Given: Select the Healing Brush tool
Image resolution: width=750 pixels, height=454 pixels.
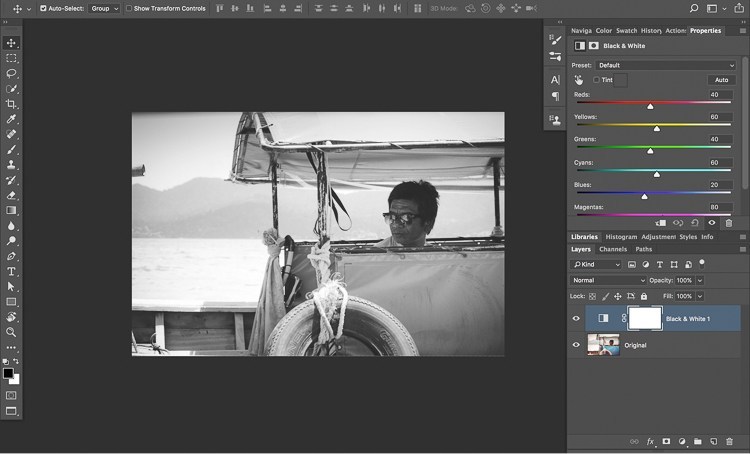Looking at the screenshot, I should coord(11,134).
